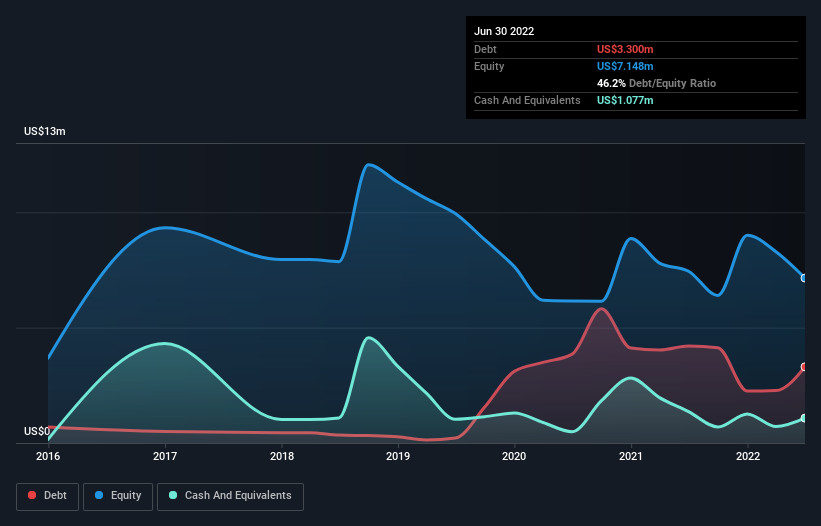
Task: Click the US$0 y-axis label
Action: pyautogui.click(x=37, y=431)
